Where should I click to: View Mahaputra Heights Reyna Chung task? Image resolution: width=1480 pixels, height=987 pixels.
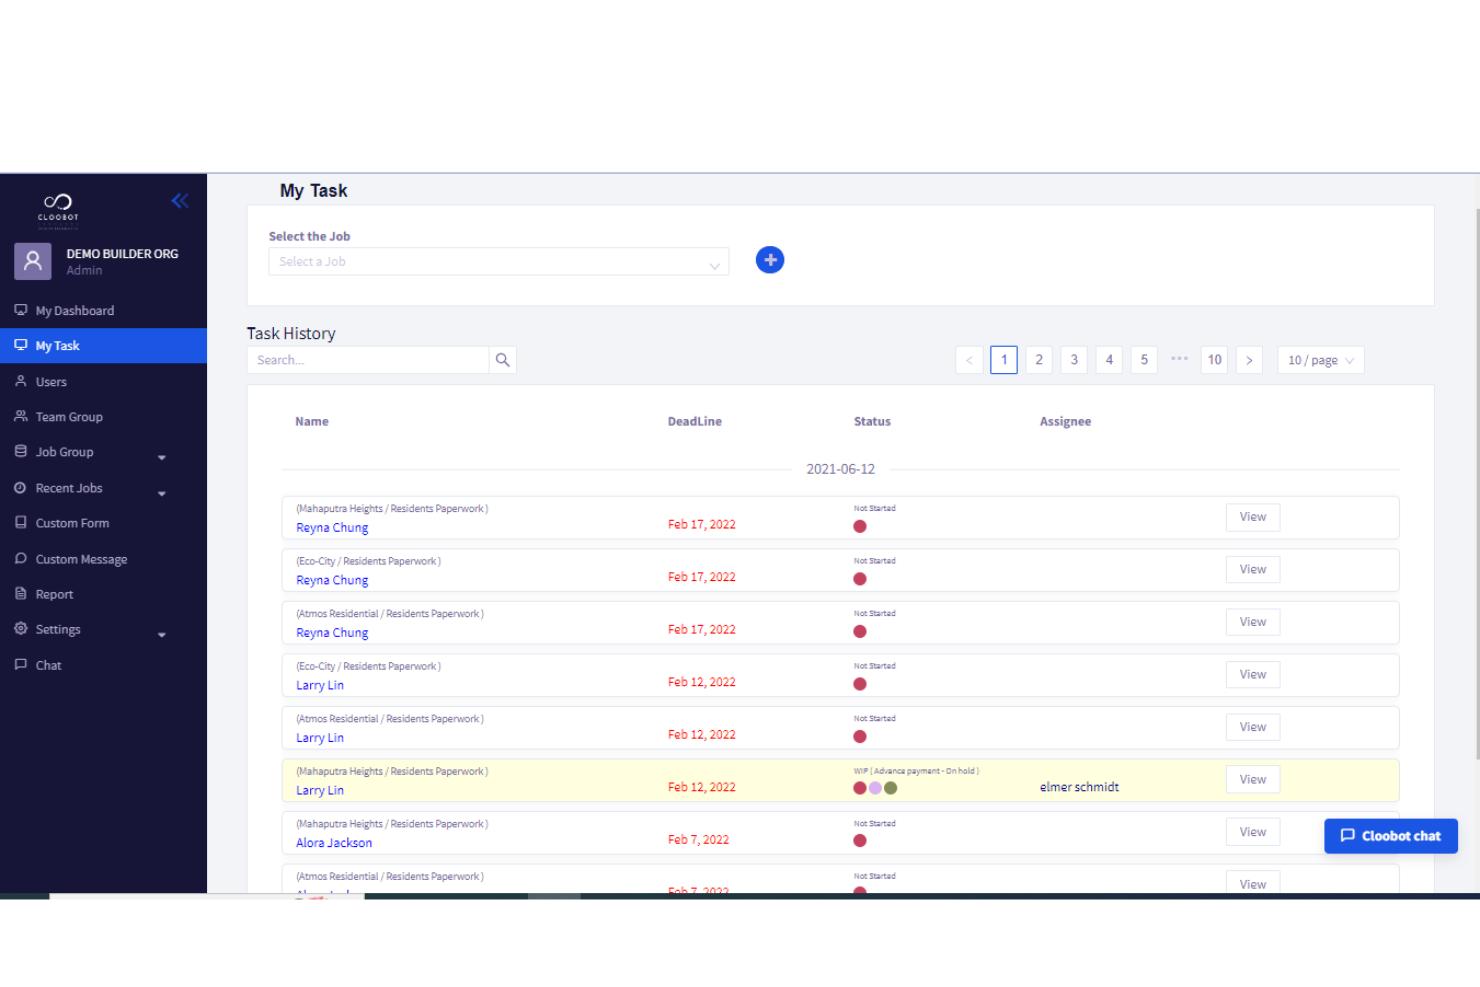pyautogui.click(x=1253, y=517)
